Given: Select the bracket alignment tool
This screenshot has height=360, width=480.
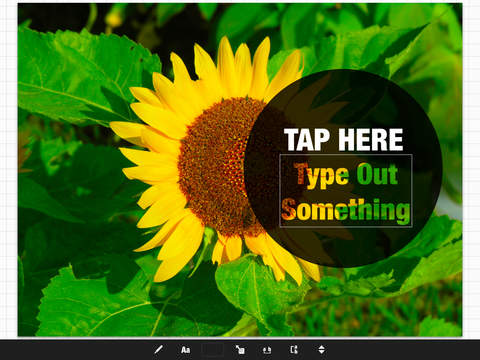Looking at the screenshot, I should coord(294,350).
